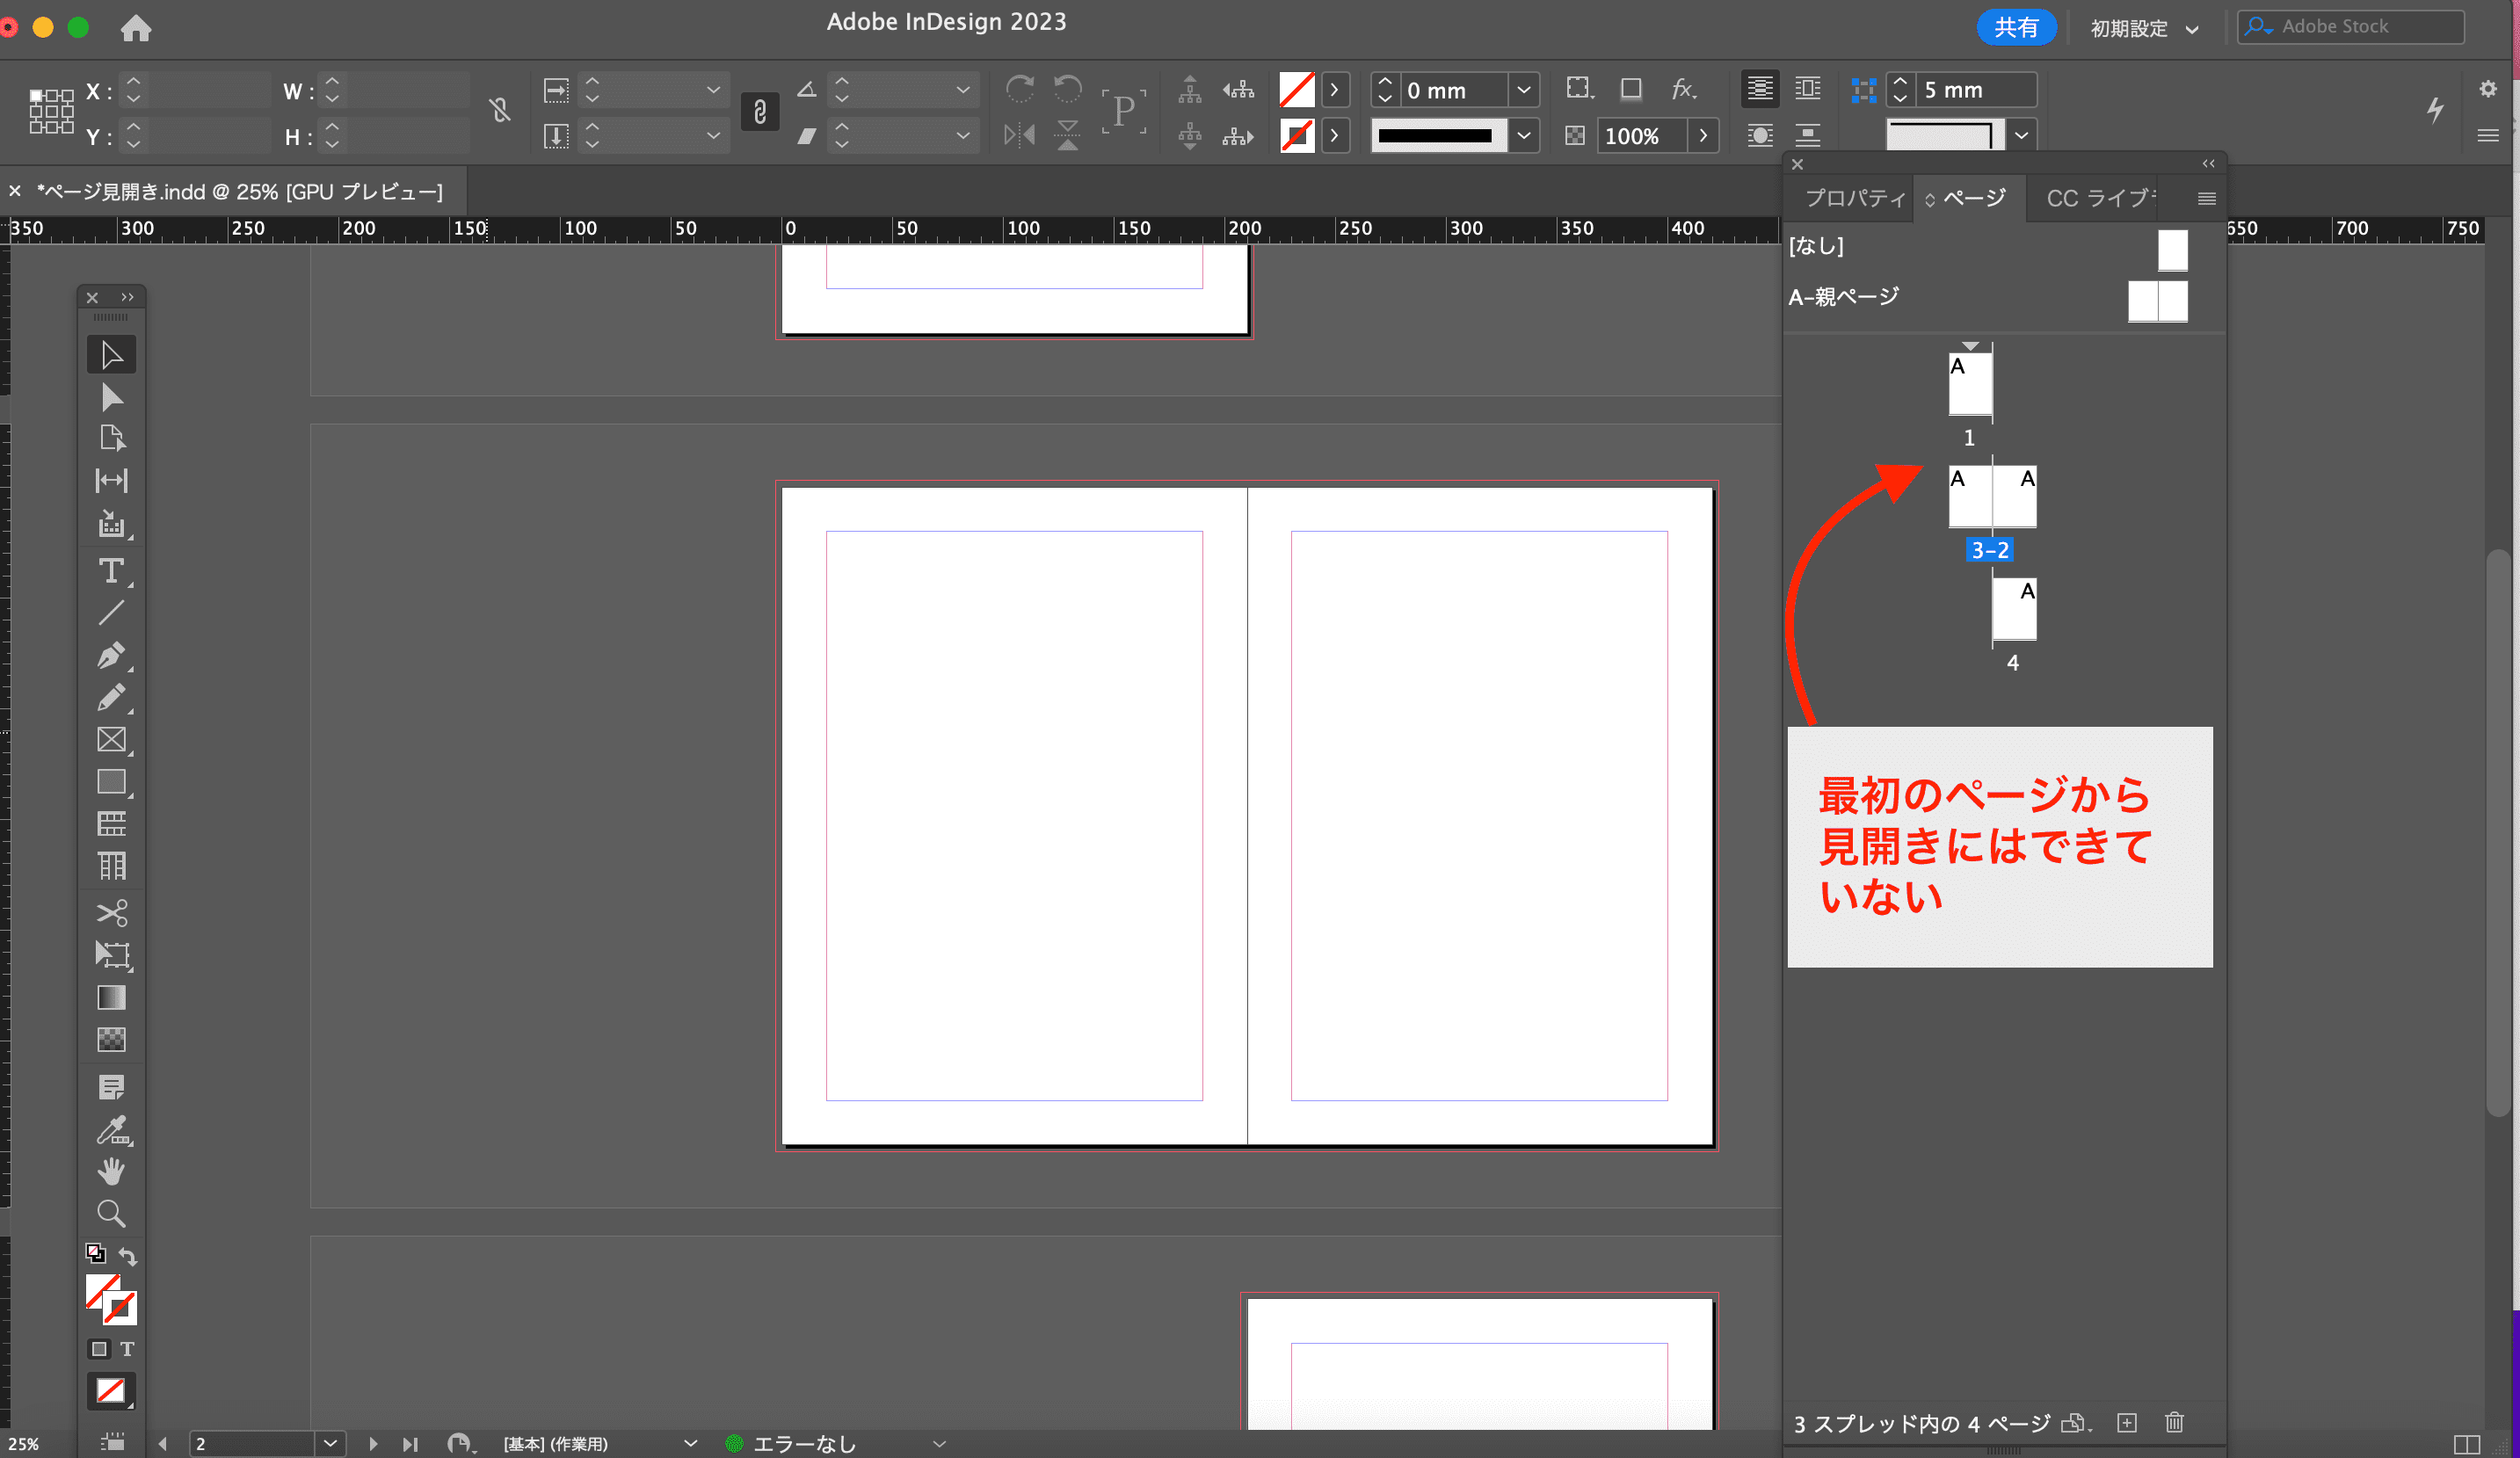
Task: Swap fill and stroke arrow
Action: pyautogui.click(x=128, y=1256)
